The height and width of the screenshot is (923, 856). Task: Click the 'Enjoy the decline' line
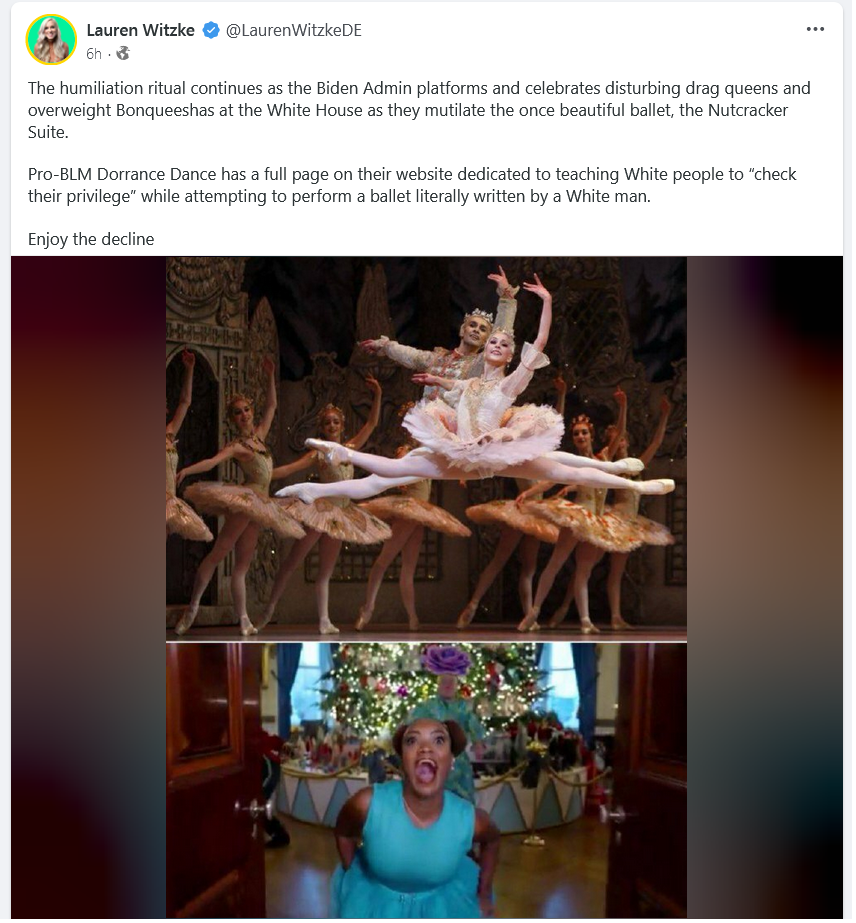coord(91,240)
